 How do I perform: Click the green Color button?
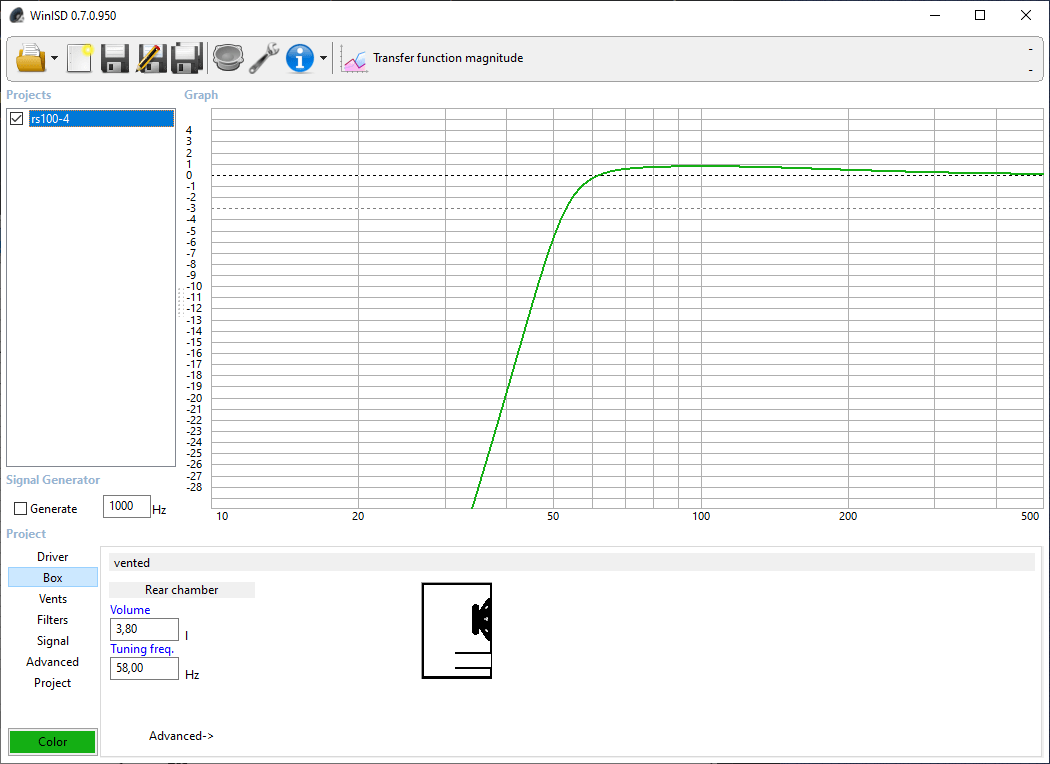coord(53,741)
